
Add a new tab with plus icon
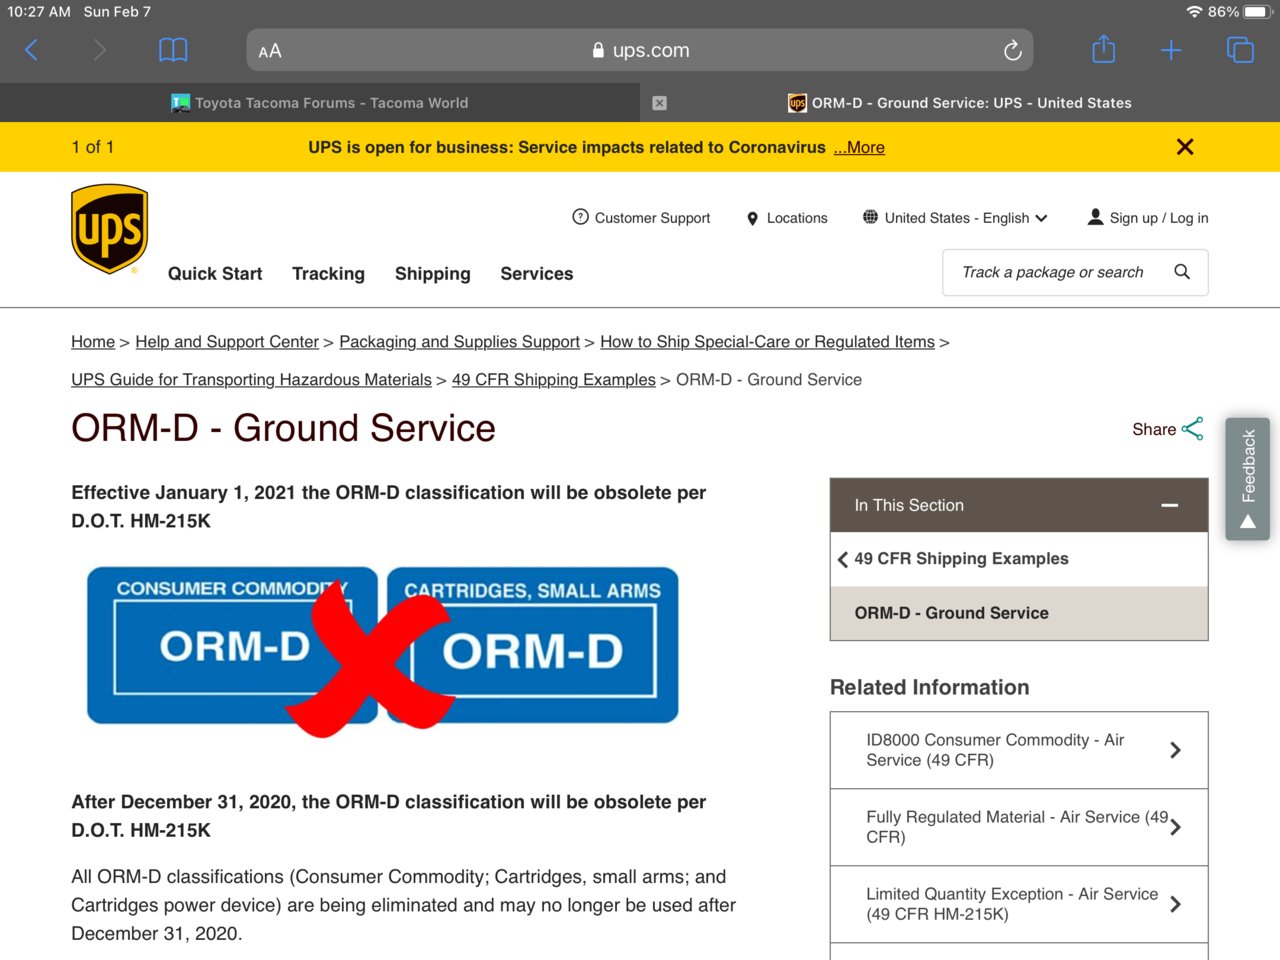click(1171, 50)
